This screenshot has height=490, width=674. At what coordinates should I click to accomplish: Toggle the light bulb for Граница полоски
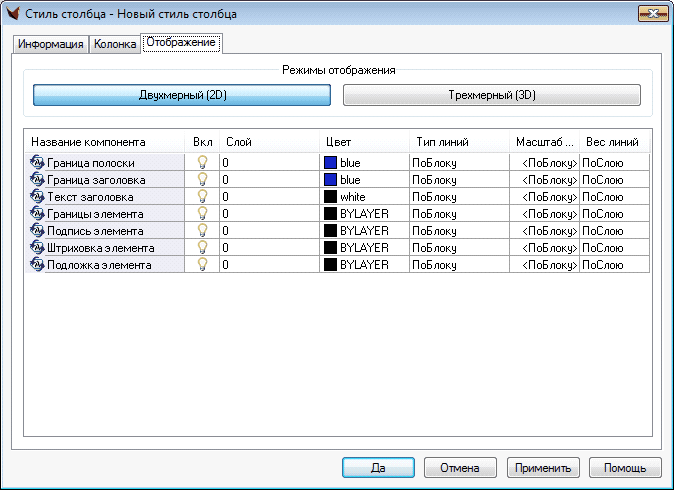(202, 162)
